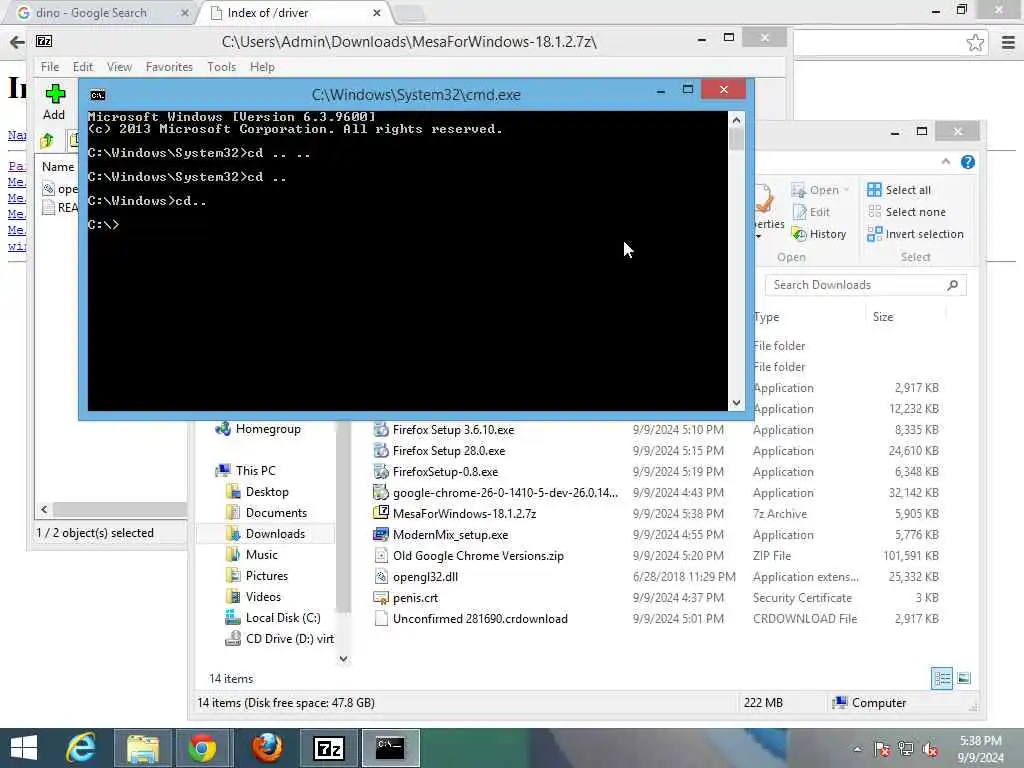This screenshot has width=1024, height=768.
Task: Click Edit in Explorer ribbon
Action: click(x=811, y=212)
